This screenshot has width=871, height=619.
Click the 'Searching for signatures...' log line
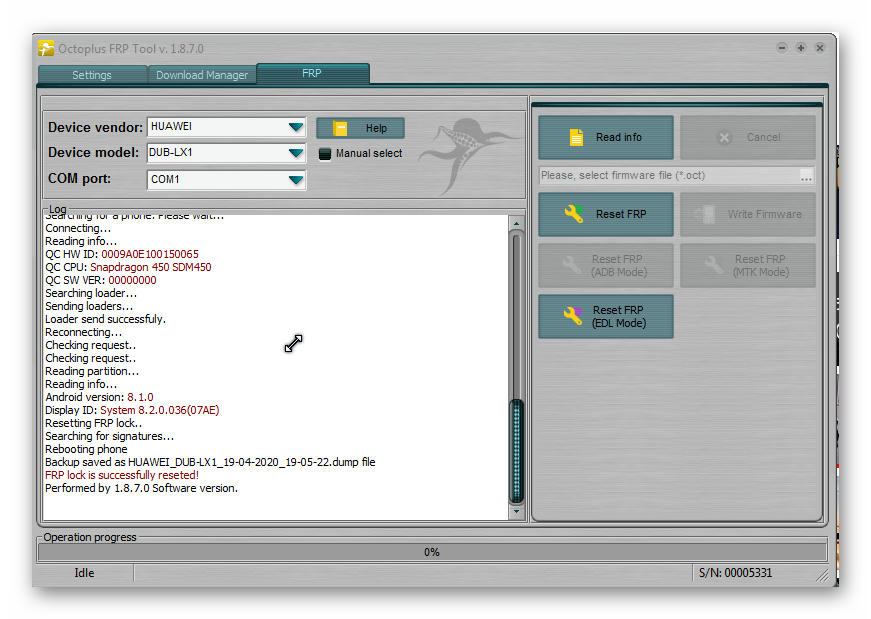click(109, 437)
